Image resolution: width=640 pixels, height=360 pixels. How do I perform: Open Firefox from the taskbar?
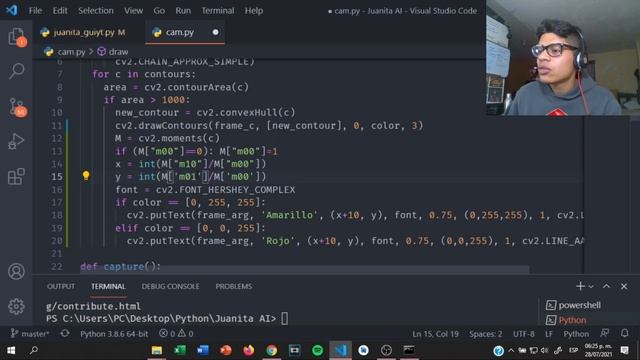(248, 350)
